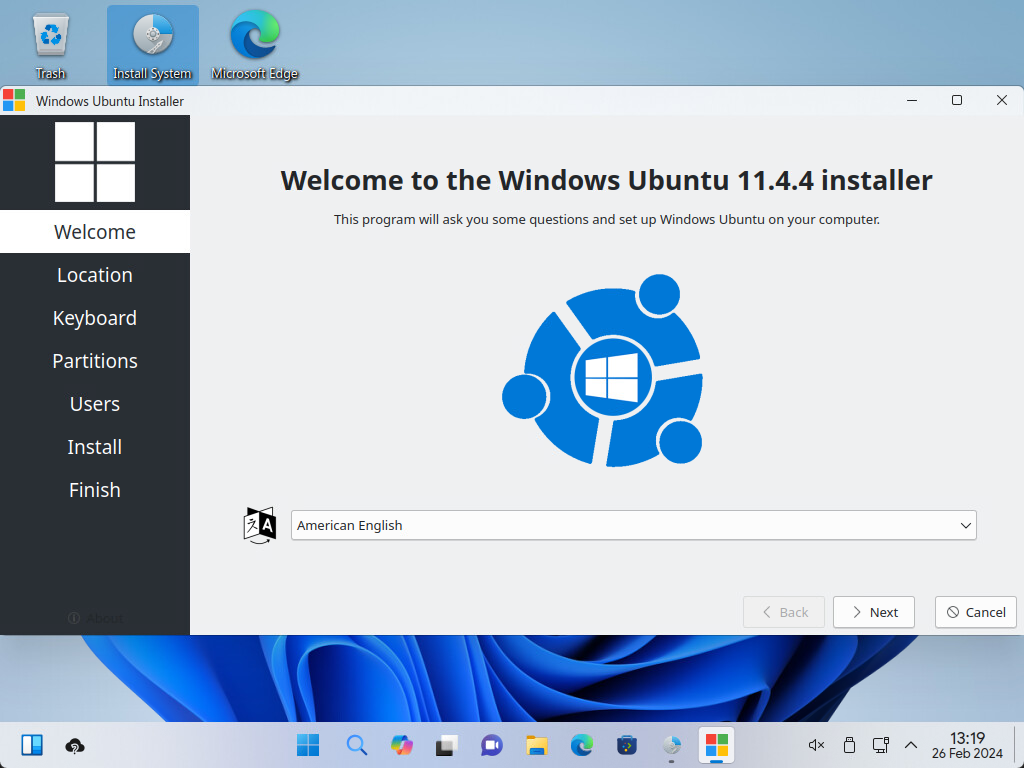The image size is (1024, 768).
Task: Open the widgets panel icon on taskbar
Action: pos(32,745)
